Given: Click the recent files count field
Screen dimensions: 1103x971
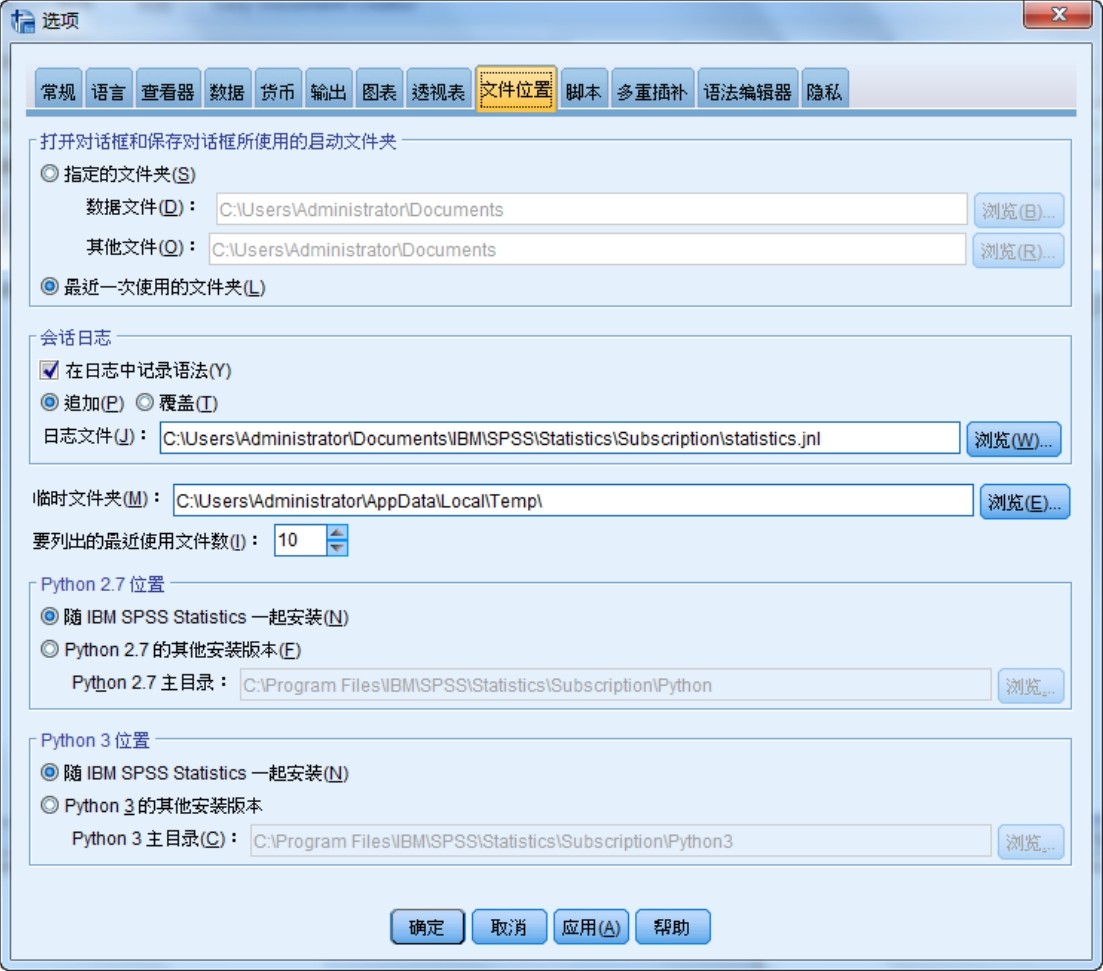Looking at the screenshot, I should (300, 540).
